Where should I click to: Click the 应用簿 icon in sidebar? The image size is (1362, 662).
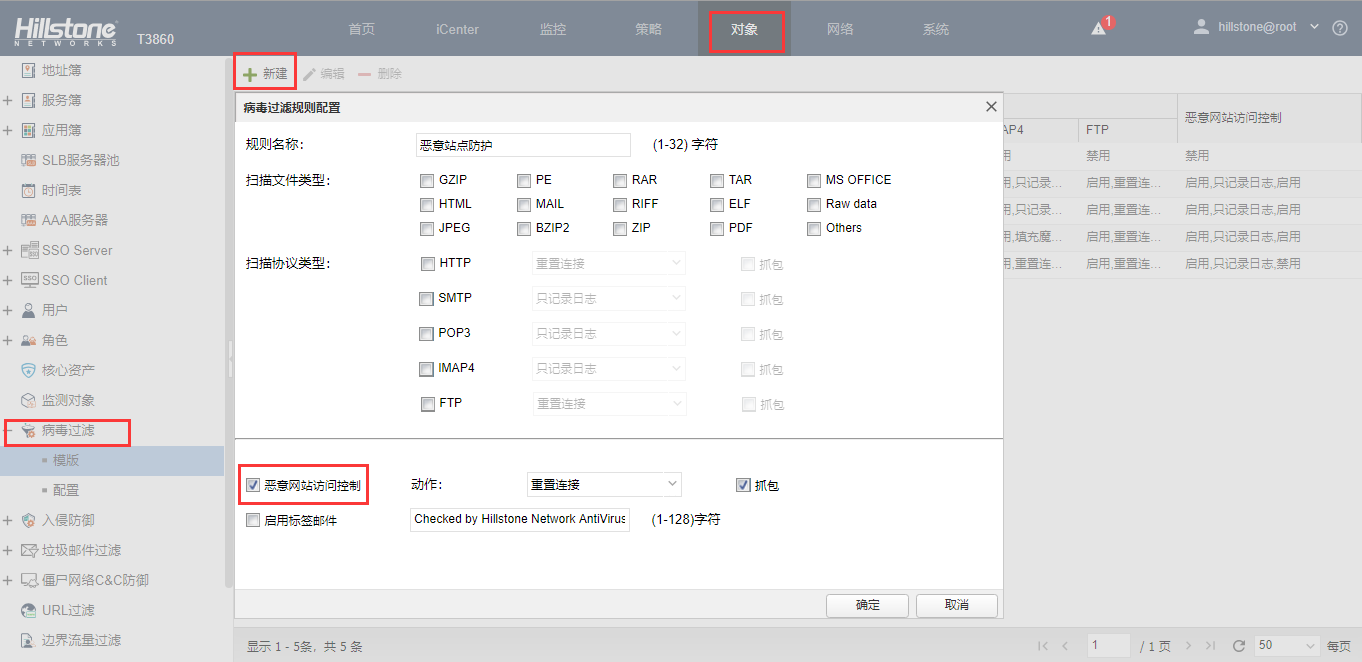click(28, 130)
